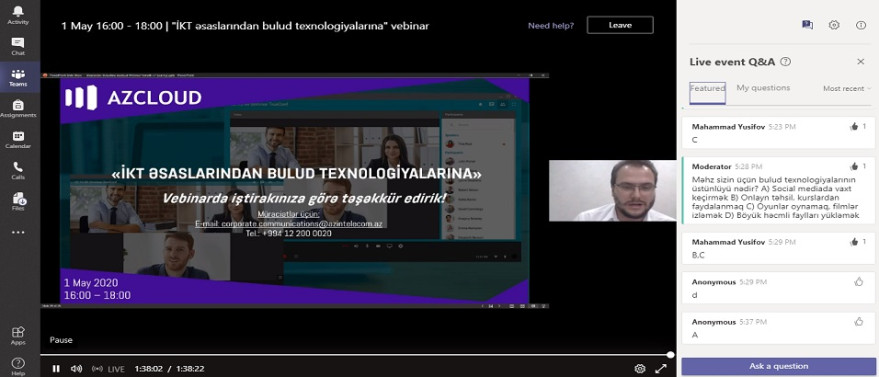879x377 pixels.
Task: Click the presenter's webcam video
Action: [x=613, y=190]
